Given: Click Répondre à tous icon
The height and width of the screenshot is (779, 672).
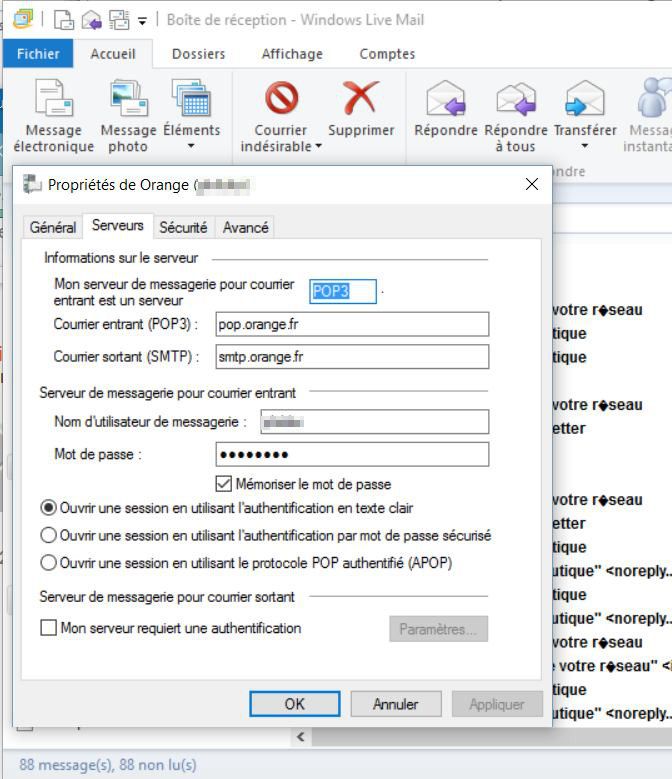Looking at the screenshot, I should coord(516,98).
